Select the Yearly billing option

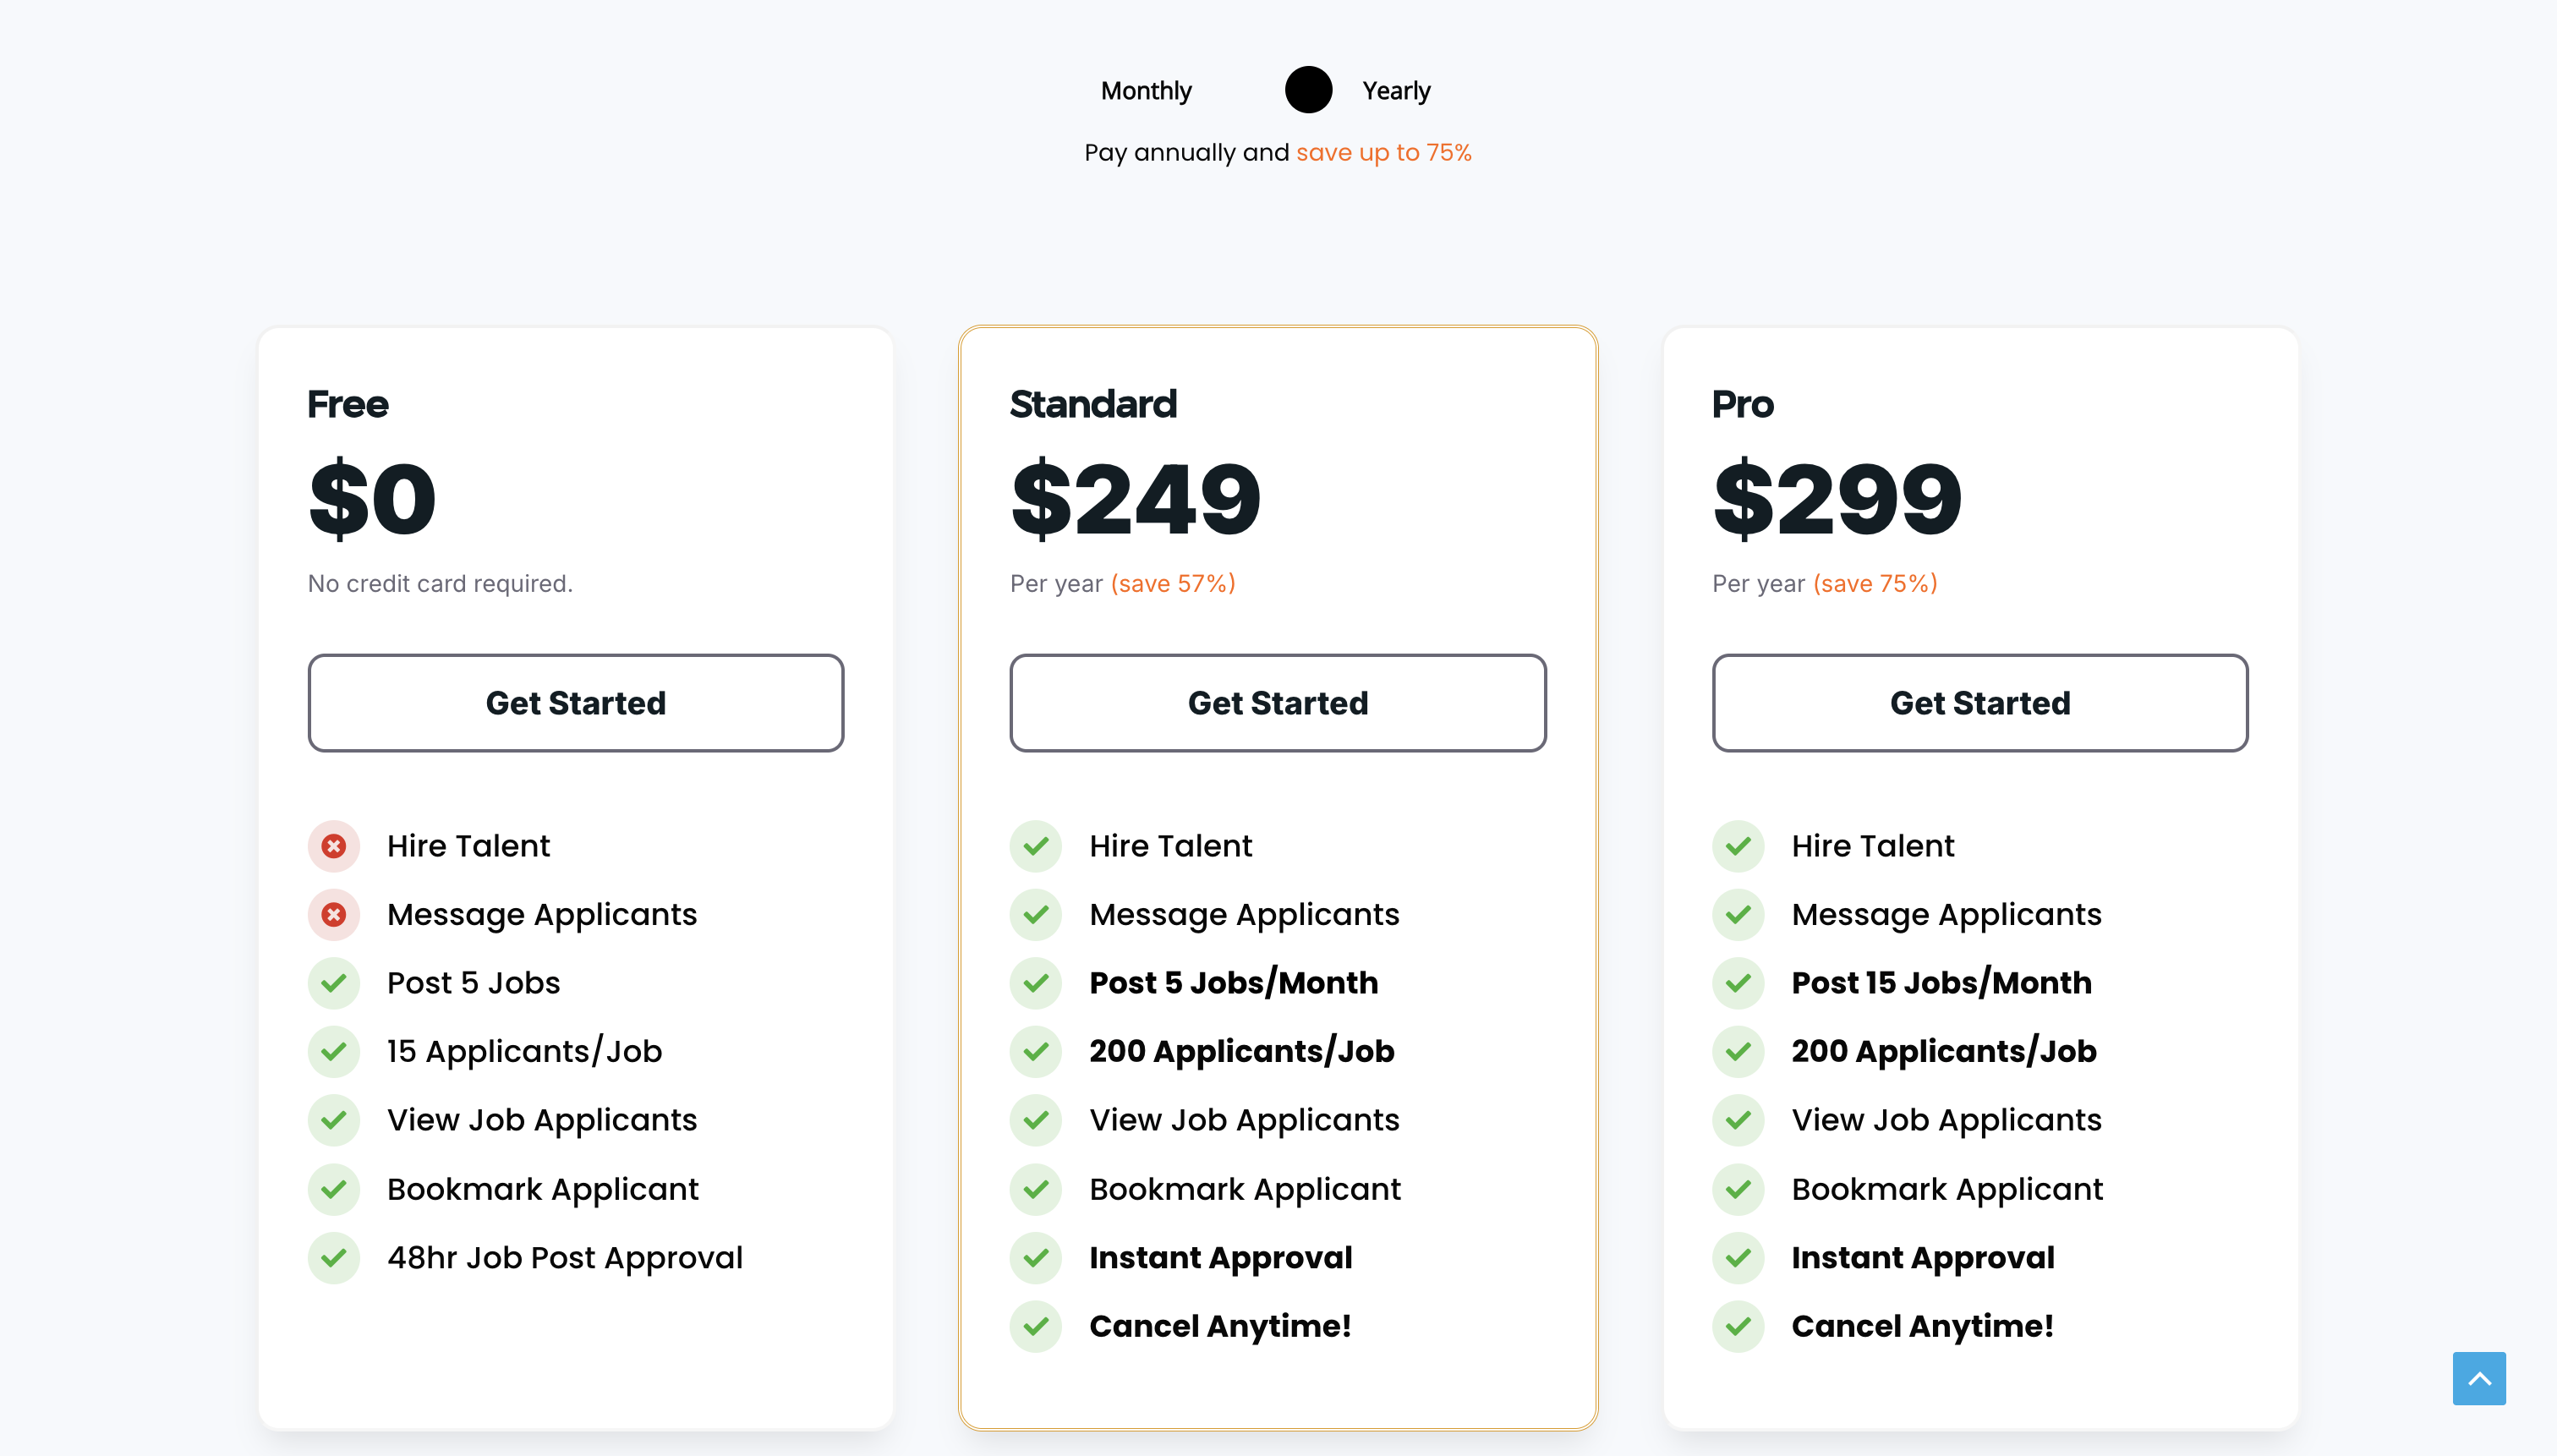(x=1396, y=91)
